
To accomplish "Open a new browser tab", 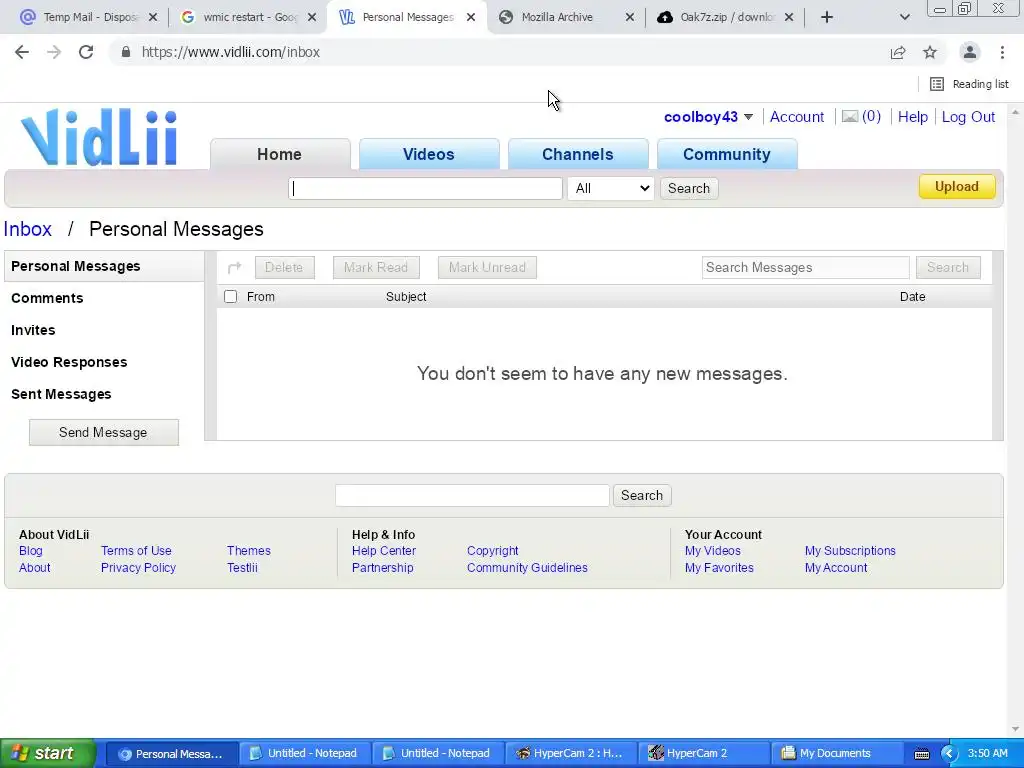I will [827, 17].
